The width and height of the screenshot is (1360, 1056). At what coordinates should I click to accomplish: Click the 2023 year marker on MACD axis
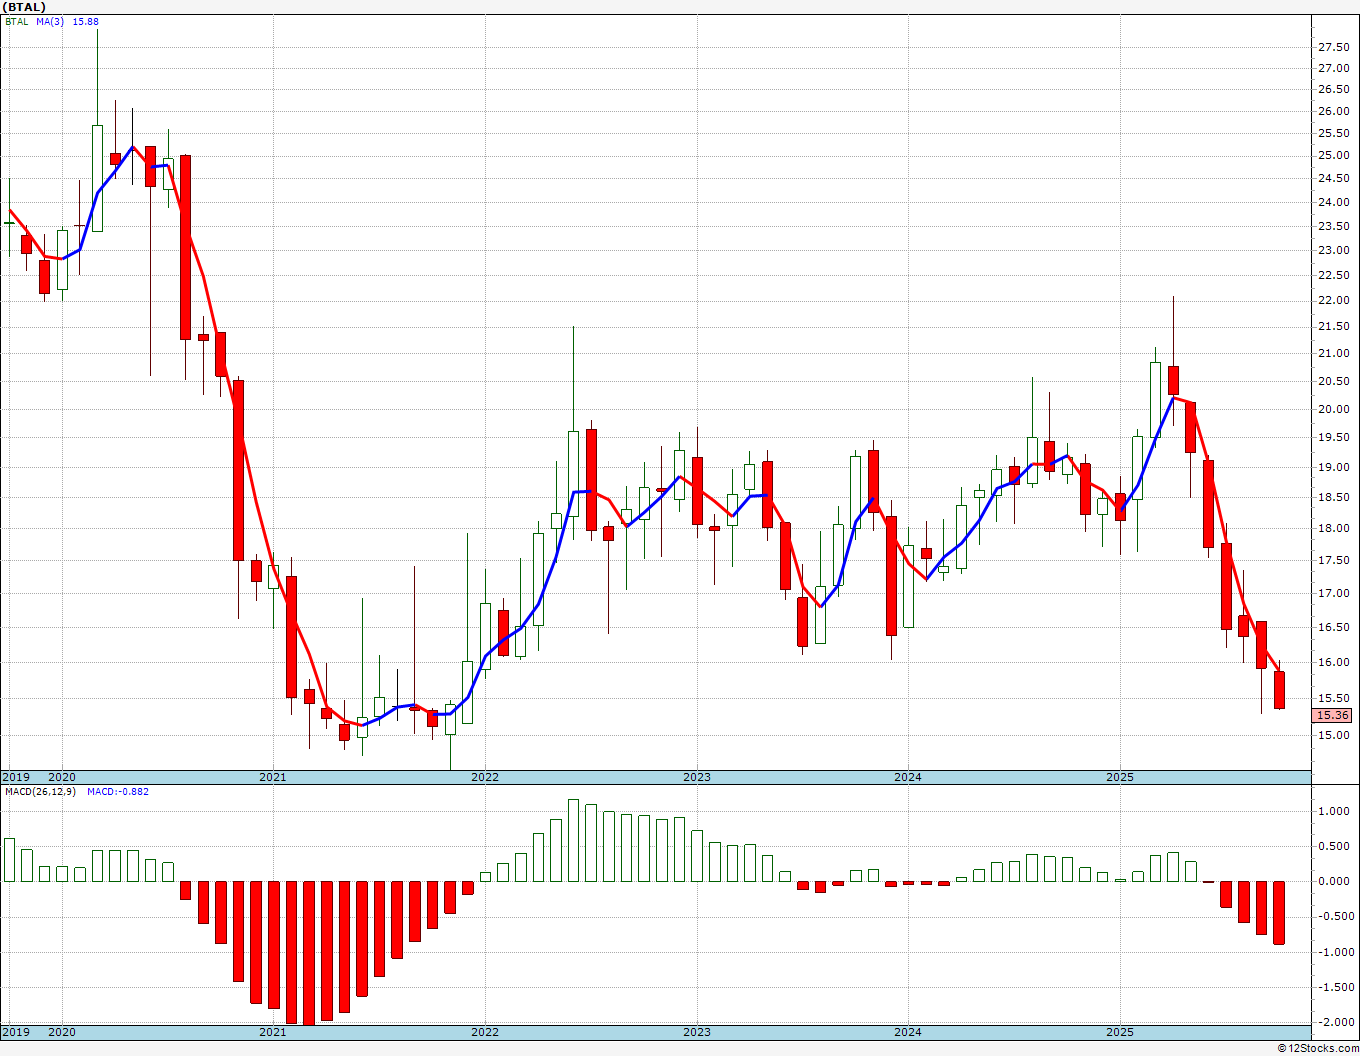coord(697,1032)
